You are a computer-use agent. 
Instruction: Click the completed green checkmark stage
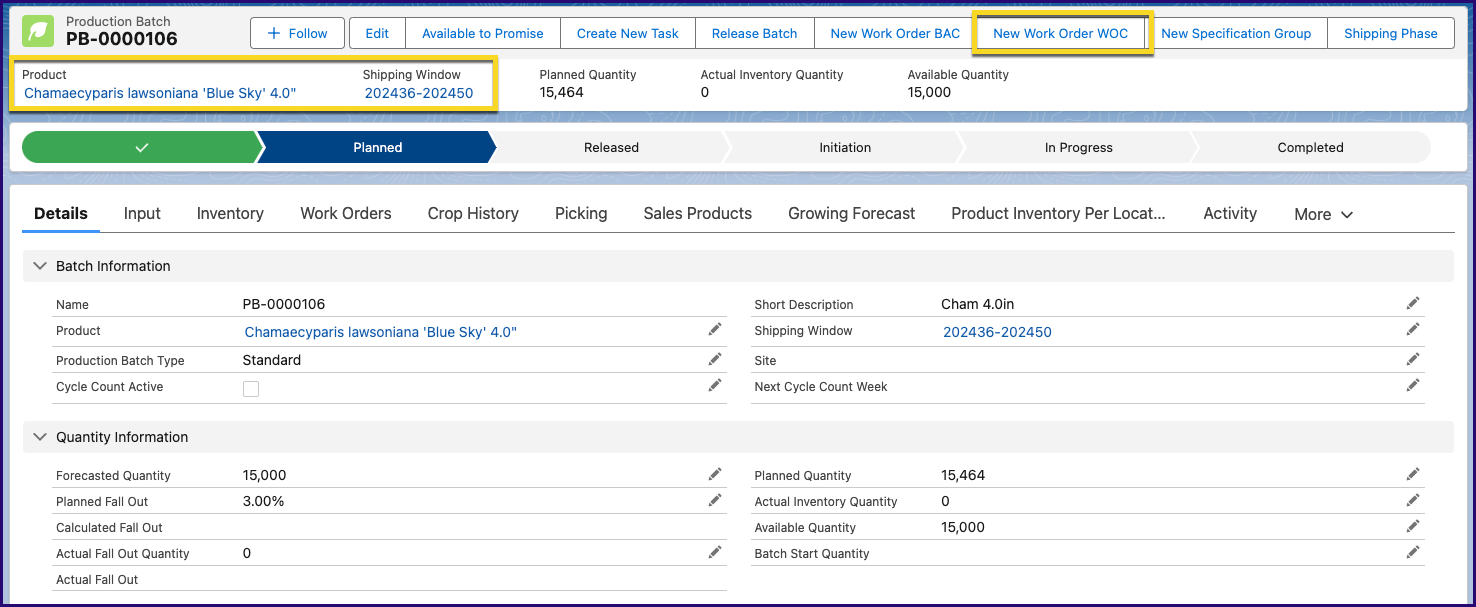click(141, 147)
